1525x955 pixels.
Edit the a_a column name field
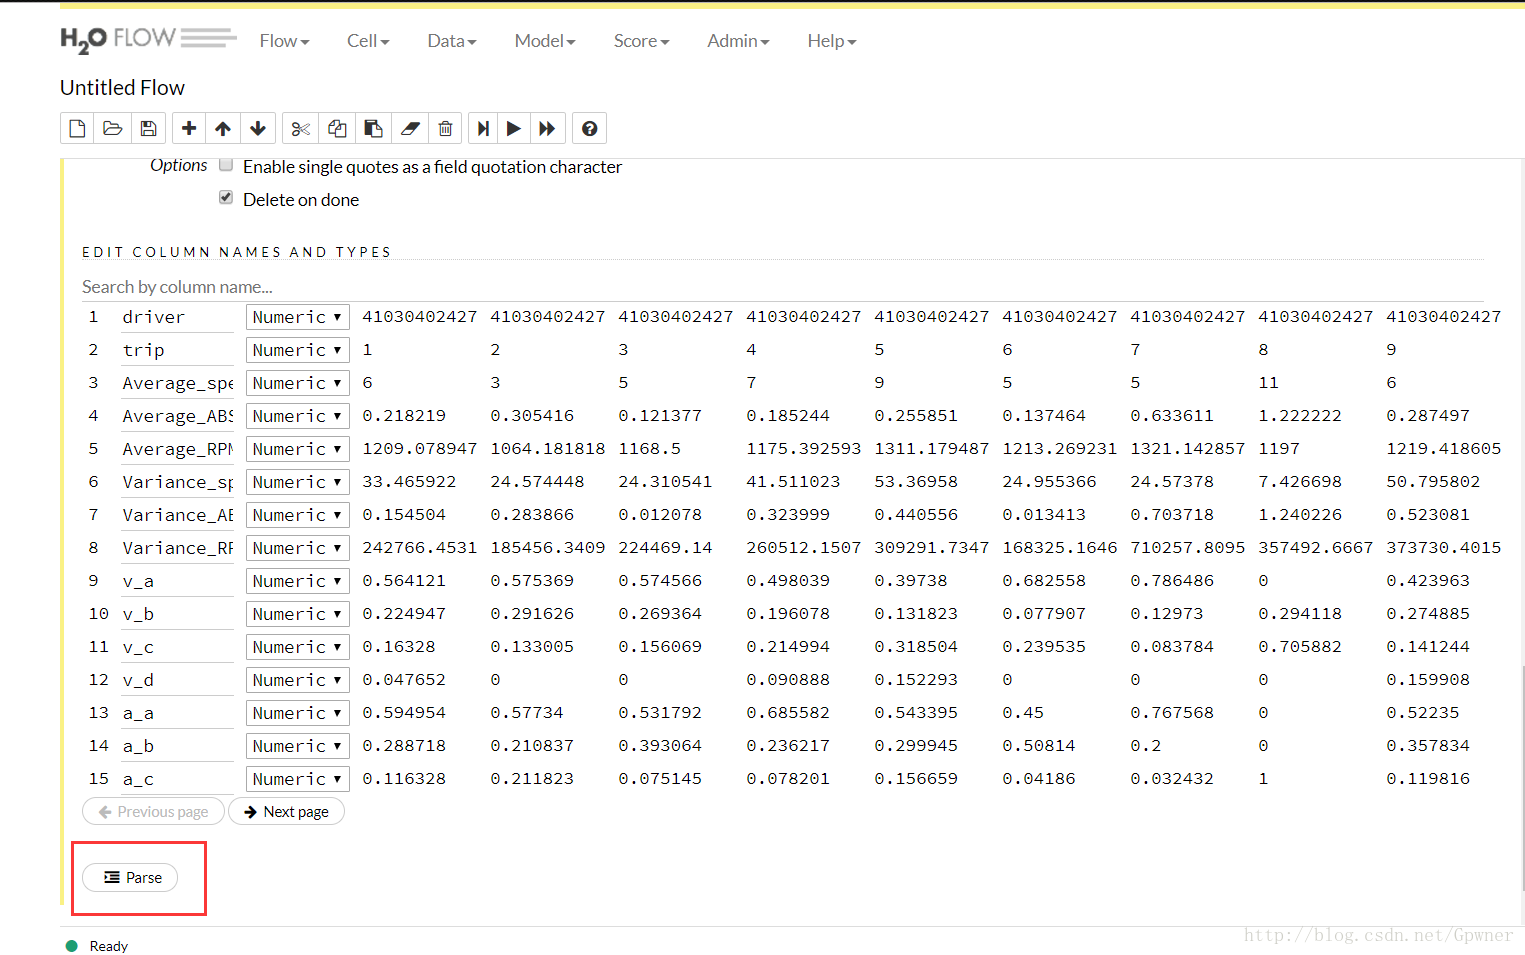point(177,713)
